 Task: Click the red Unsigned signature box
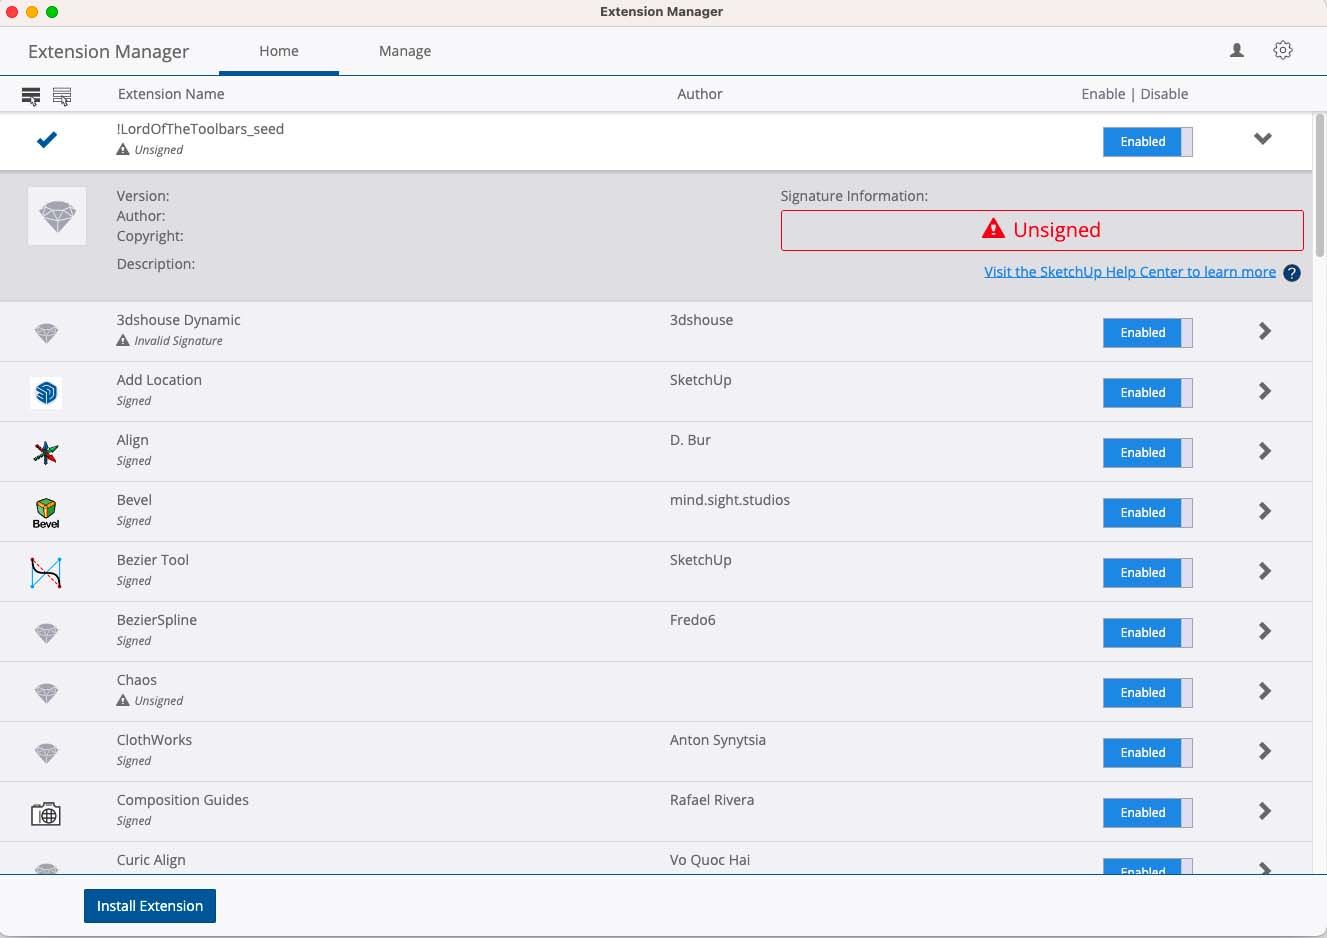(1042, 230)
